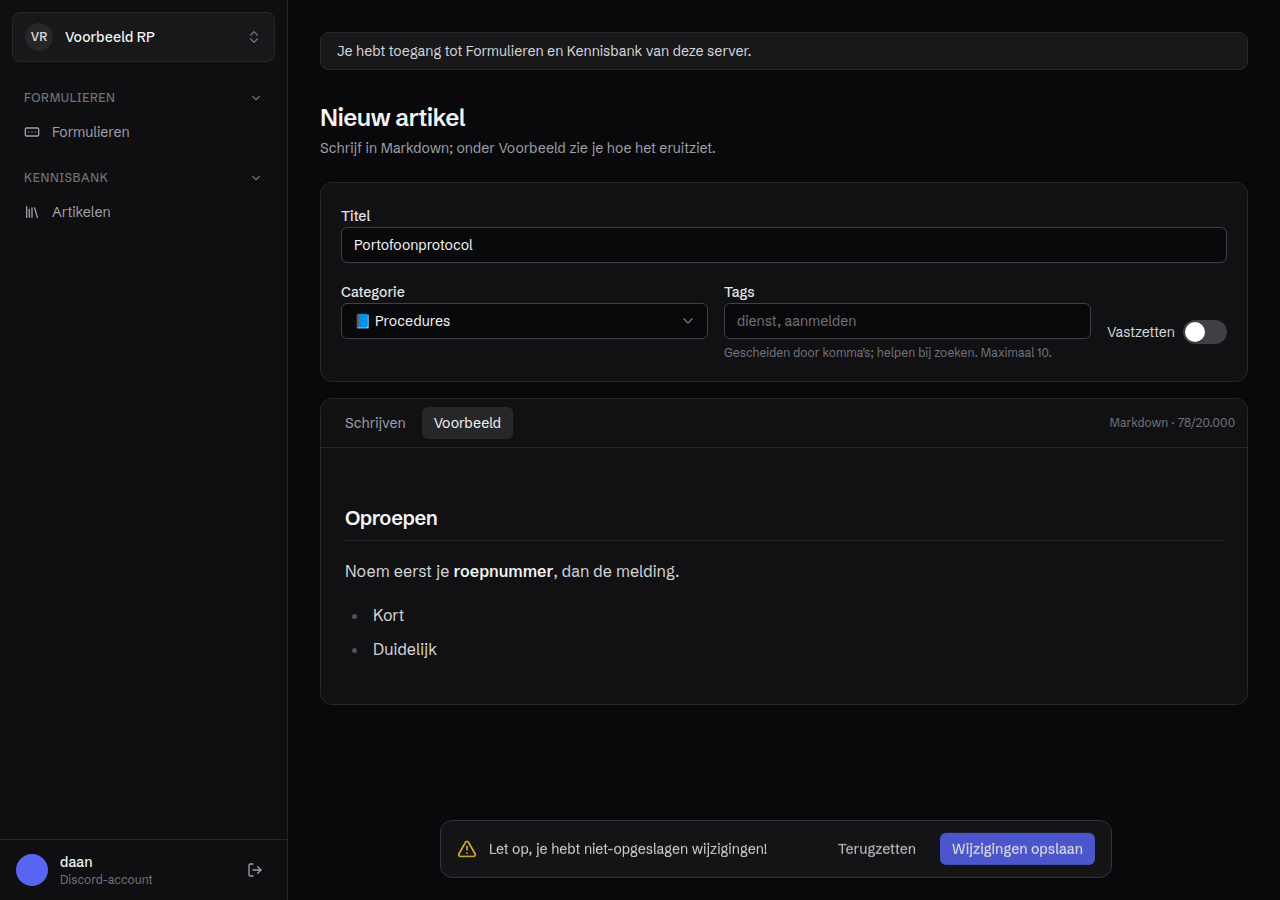Click the yellow warning triangle icon

coord(467,849)
